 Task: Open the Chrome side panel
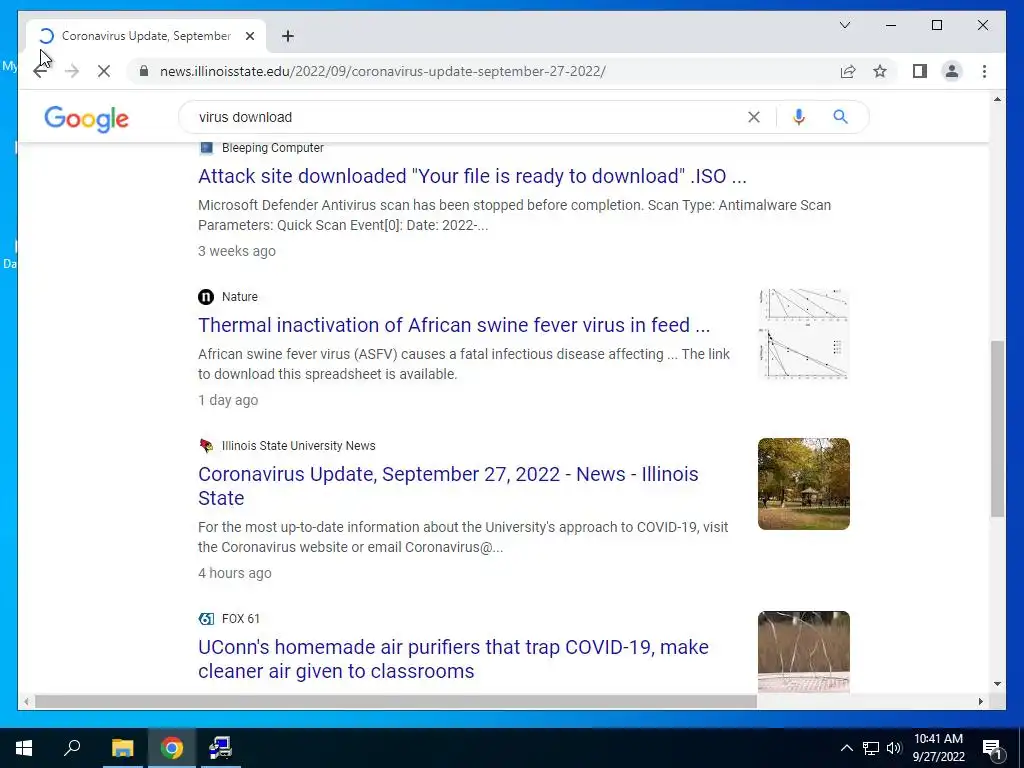(920, 71)
